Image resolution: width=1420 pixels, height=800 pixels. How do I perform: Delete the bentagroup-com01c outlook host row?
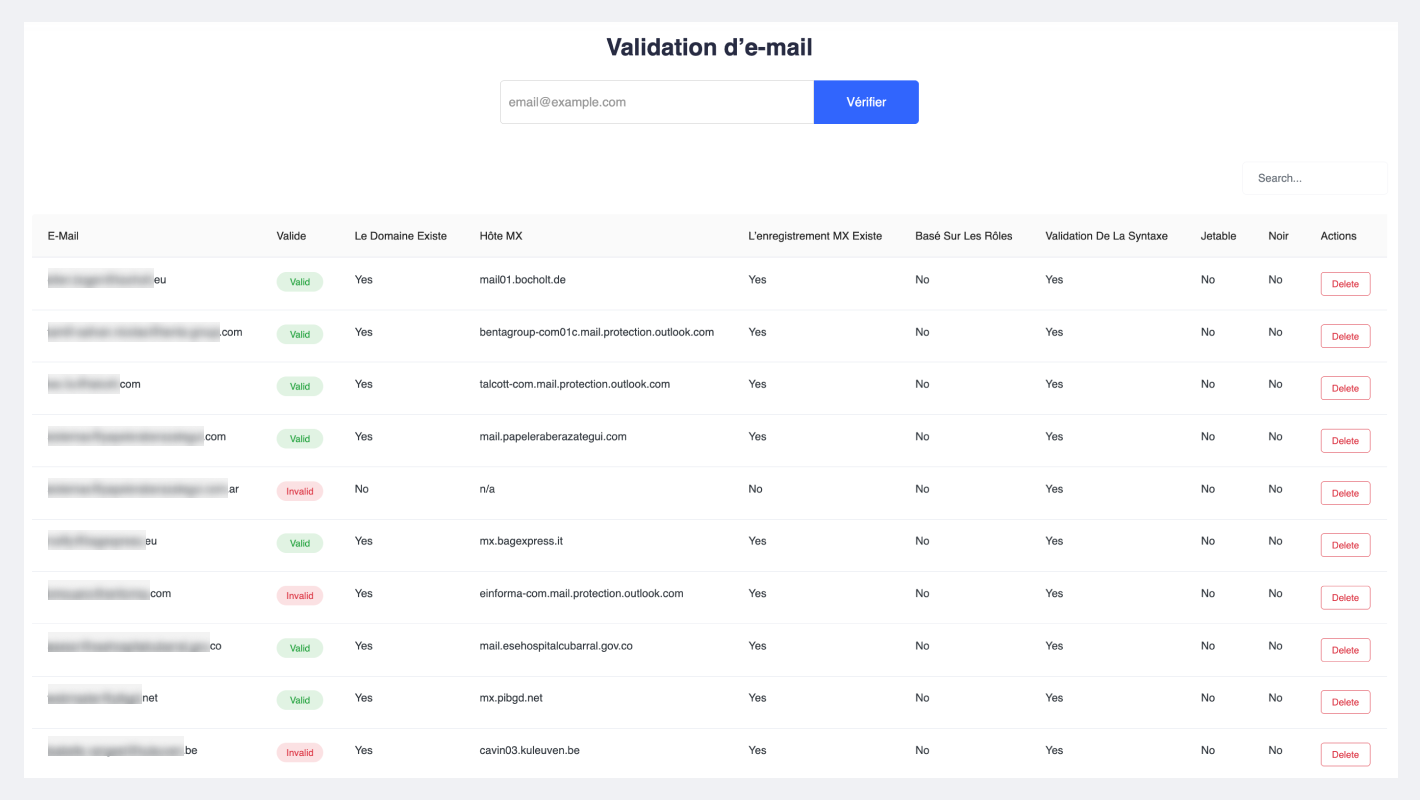(x=1345, y=336)
